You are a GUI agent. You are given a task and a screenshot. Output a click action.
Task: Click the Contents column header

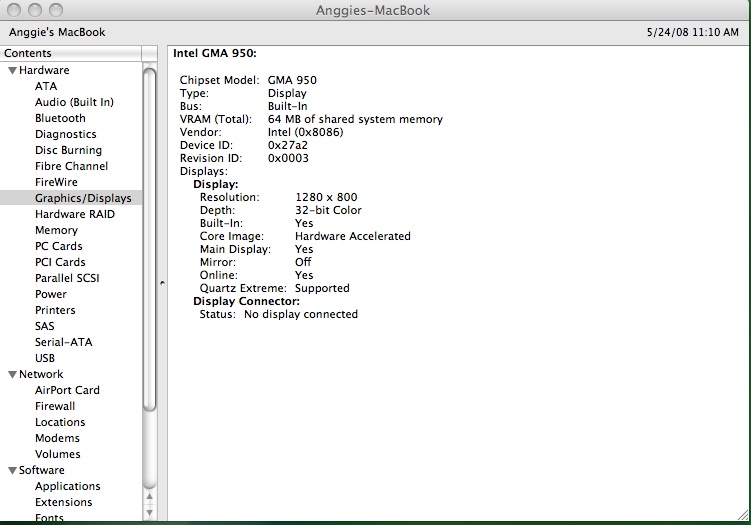71,53
